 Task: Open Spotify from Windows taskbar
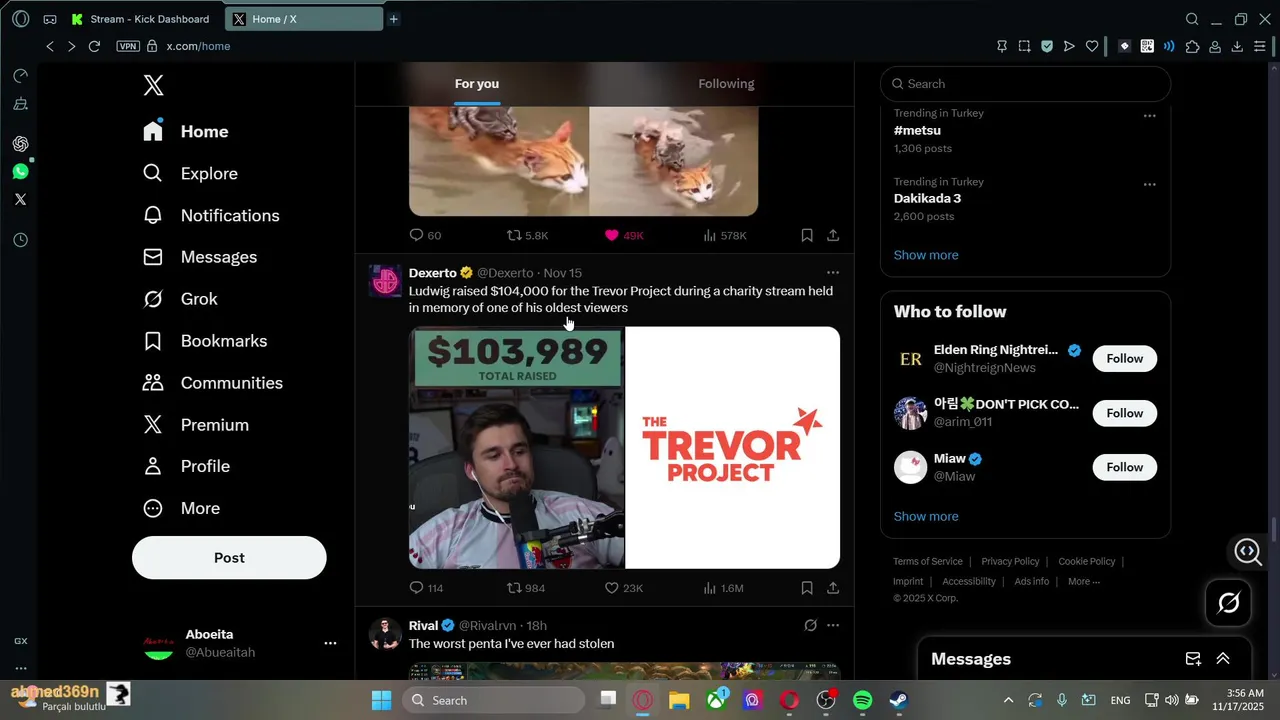pos(863,700)
